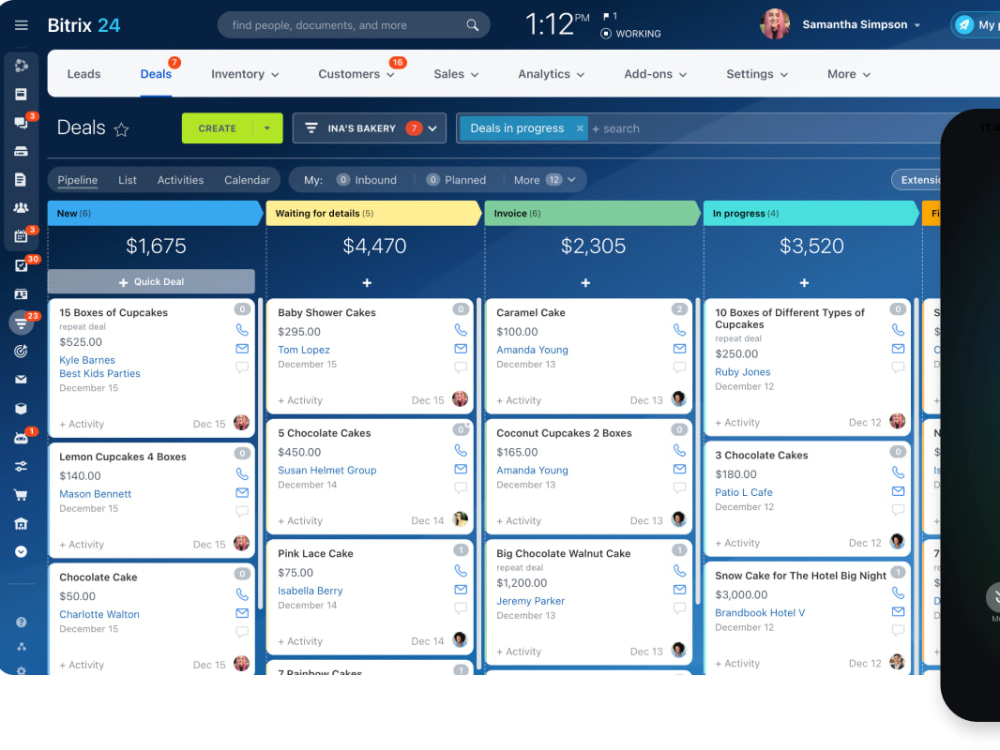Open help question mark sidebar icon
This screenshot has width=1000, height=750.
pos(21,622)
